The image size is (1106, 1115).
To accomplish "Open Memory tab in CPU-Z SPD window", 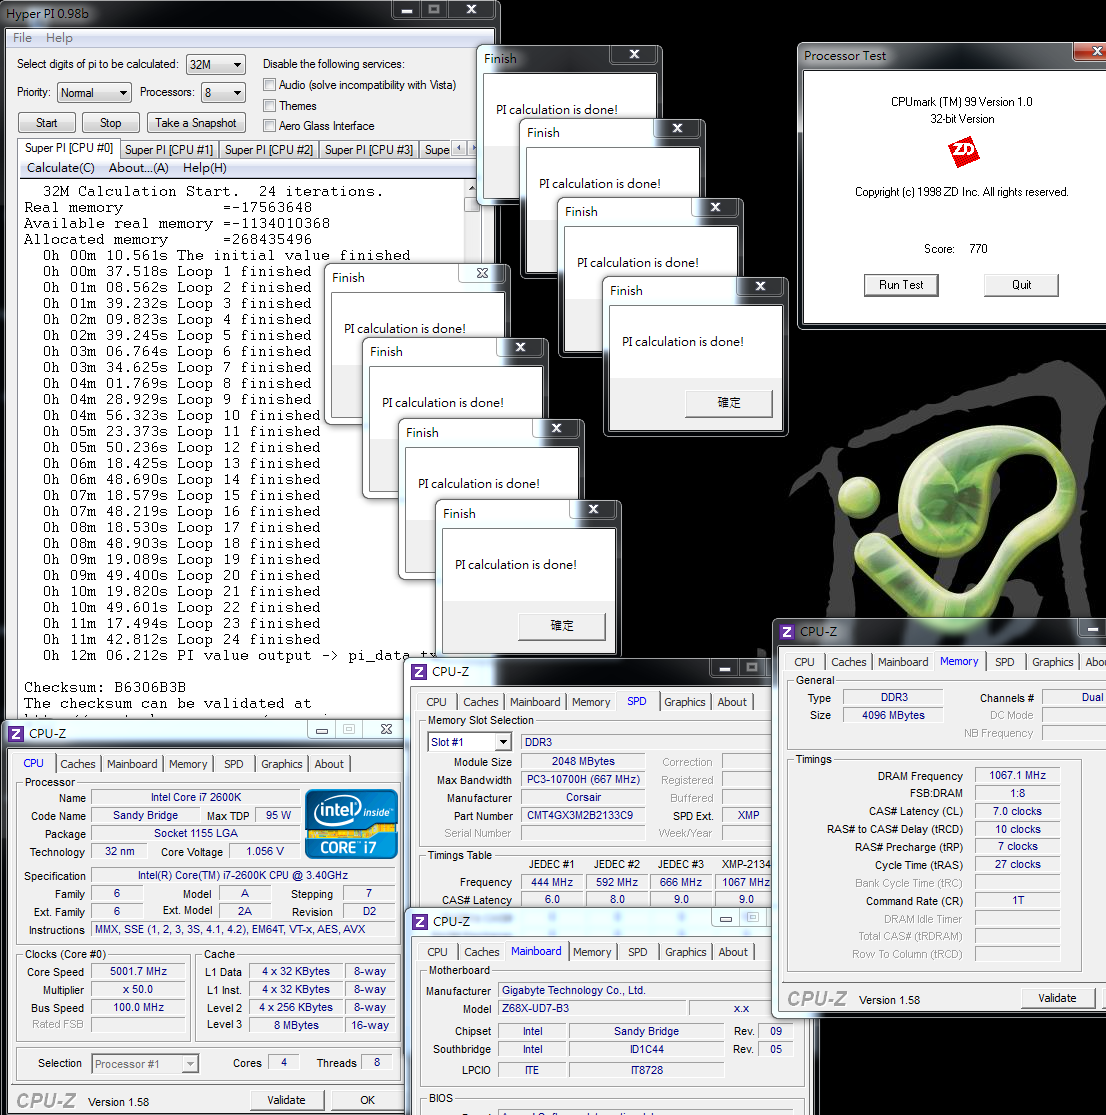I will (591, 702).
